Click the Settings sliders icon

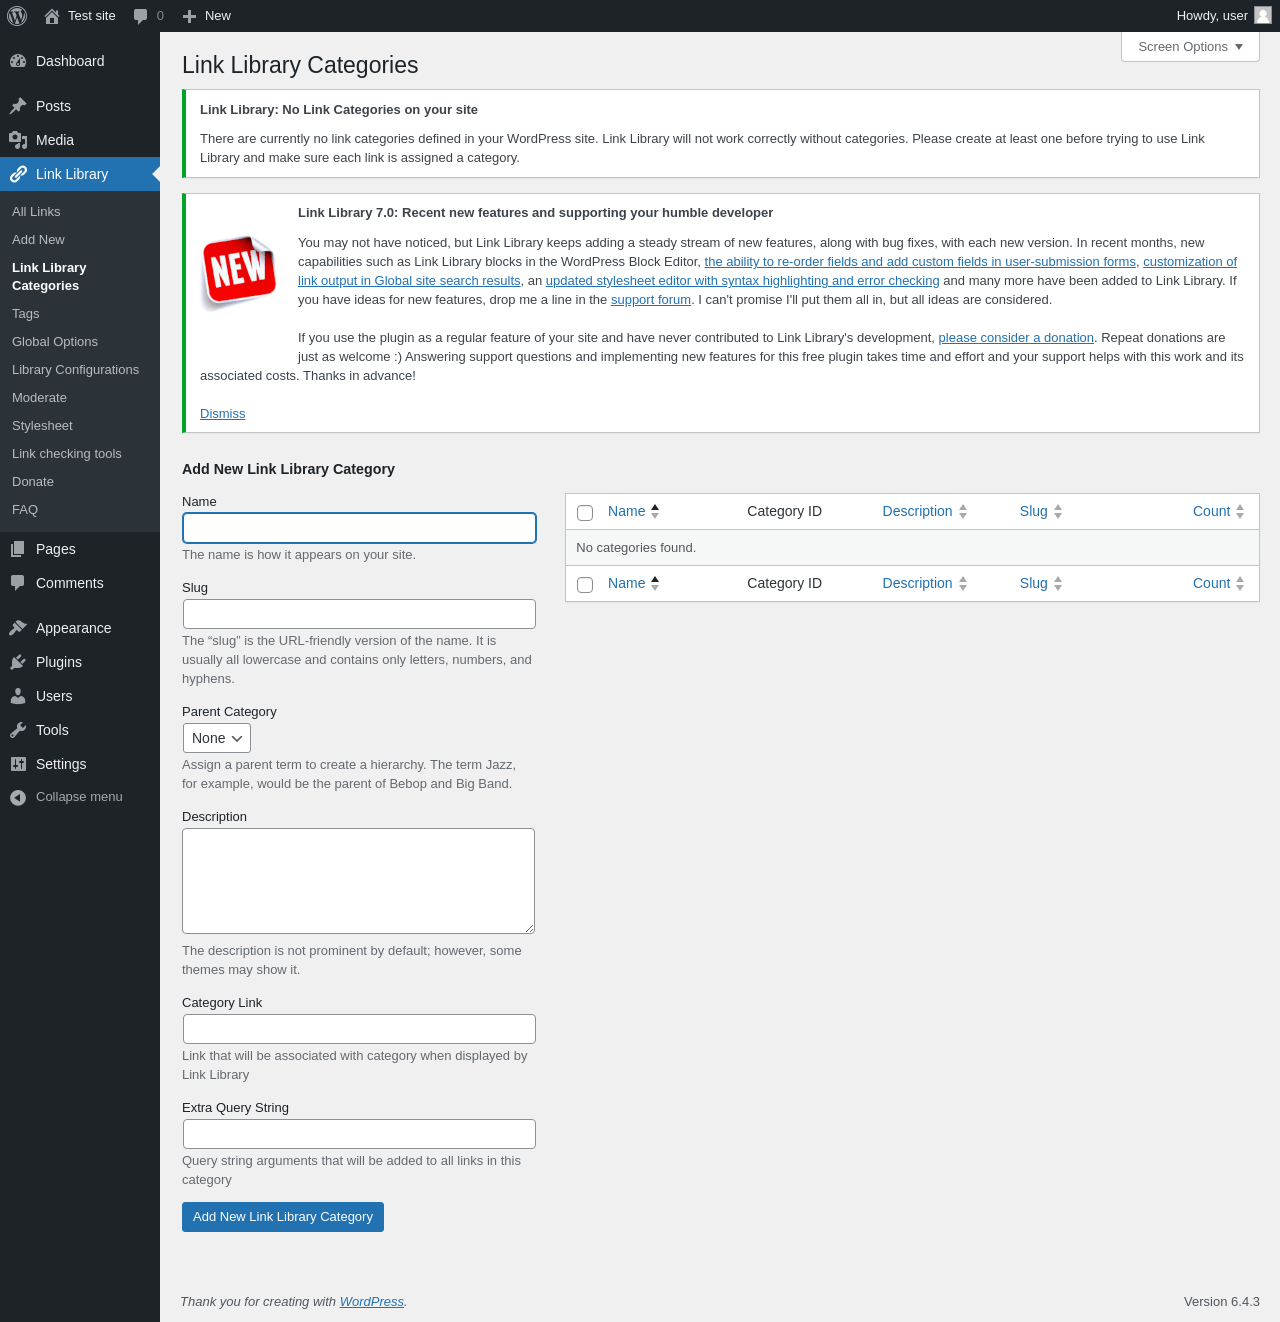pos(18,764)
